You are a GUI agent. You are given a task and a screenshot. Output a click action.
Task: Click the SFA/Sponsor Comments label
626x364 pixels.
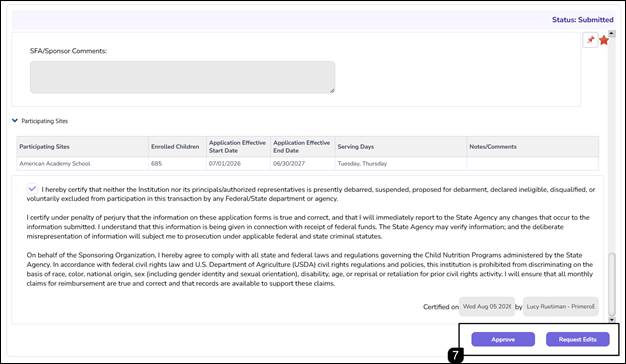click(68, 51)
